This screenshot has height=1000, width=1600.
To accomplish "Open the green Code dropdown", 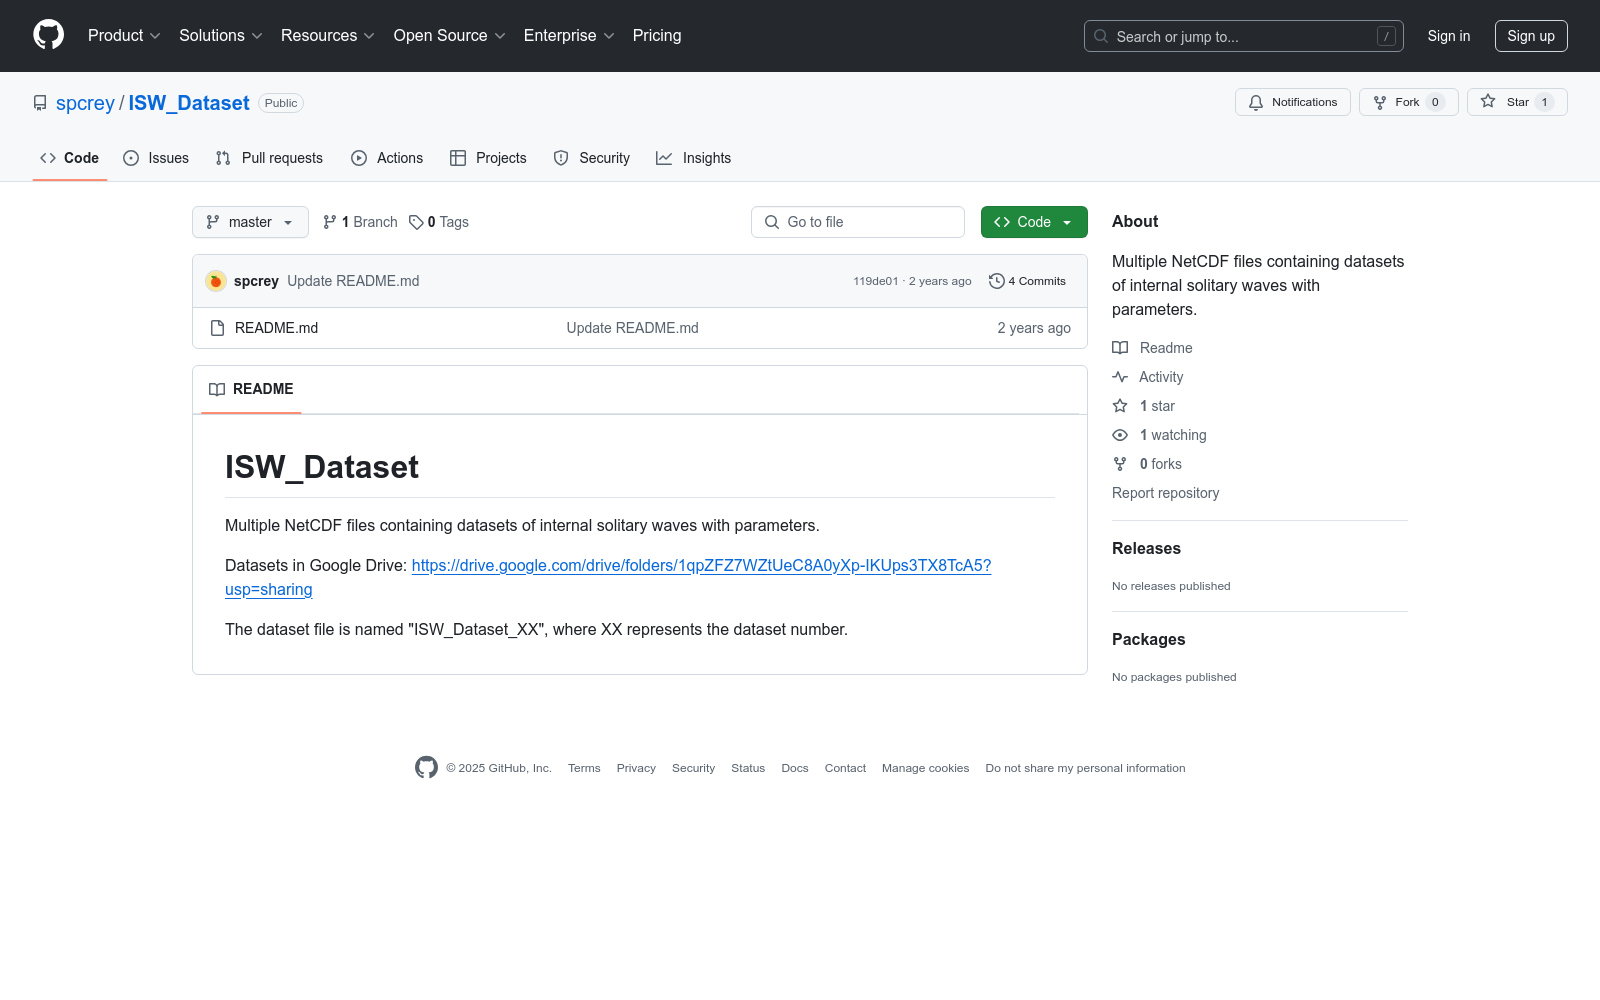I will [1034, 222].
